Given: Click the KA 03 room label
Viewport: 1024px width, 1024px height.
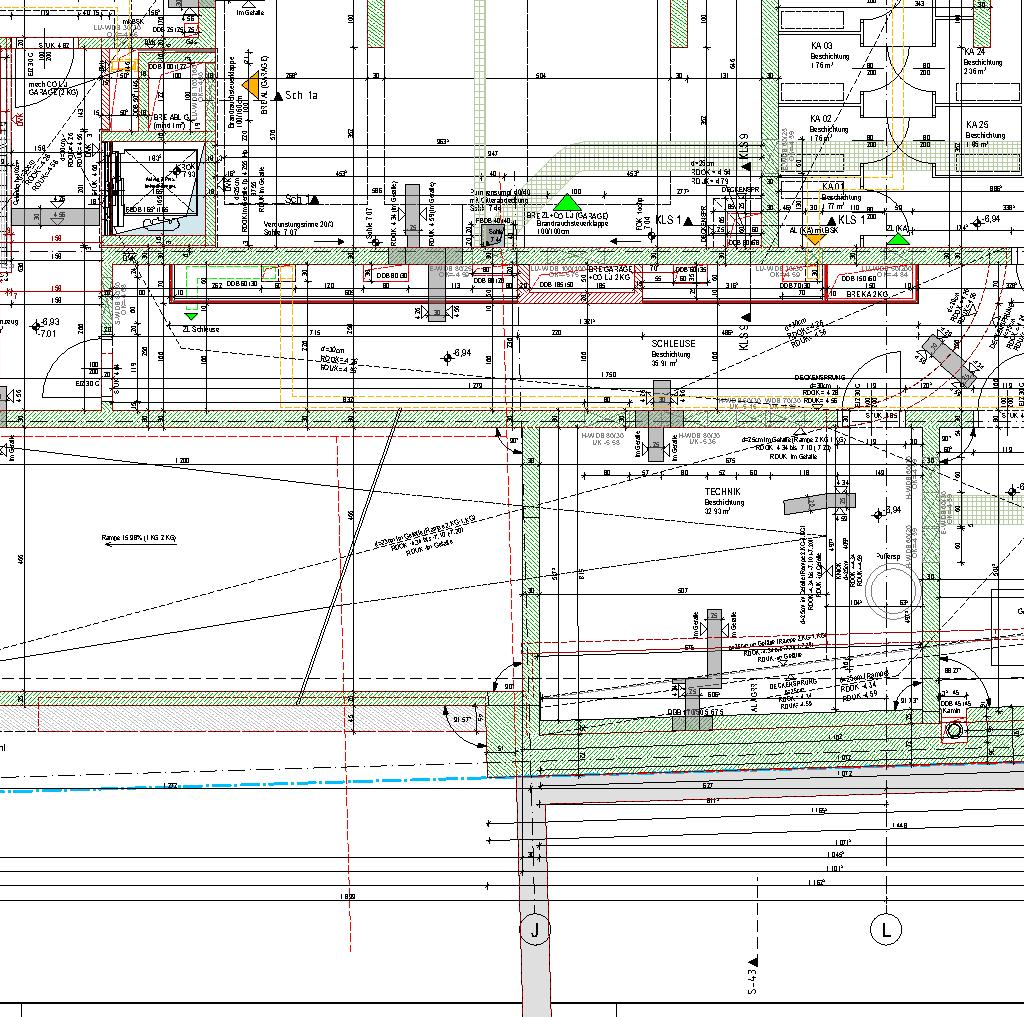Looking at the screenshot, I should point(821,46).
